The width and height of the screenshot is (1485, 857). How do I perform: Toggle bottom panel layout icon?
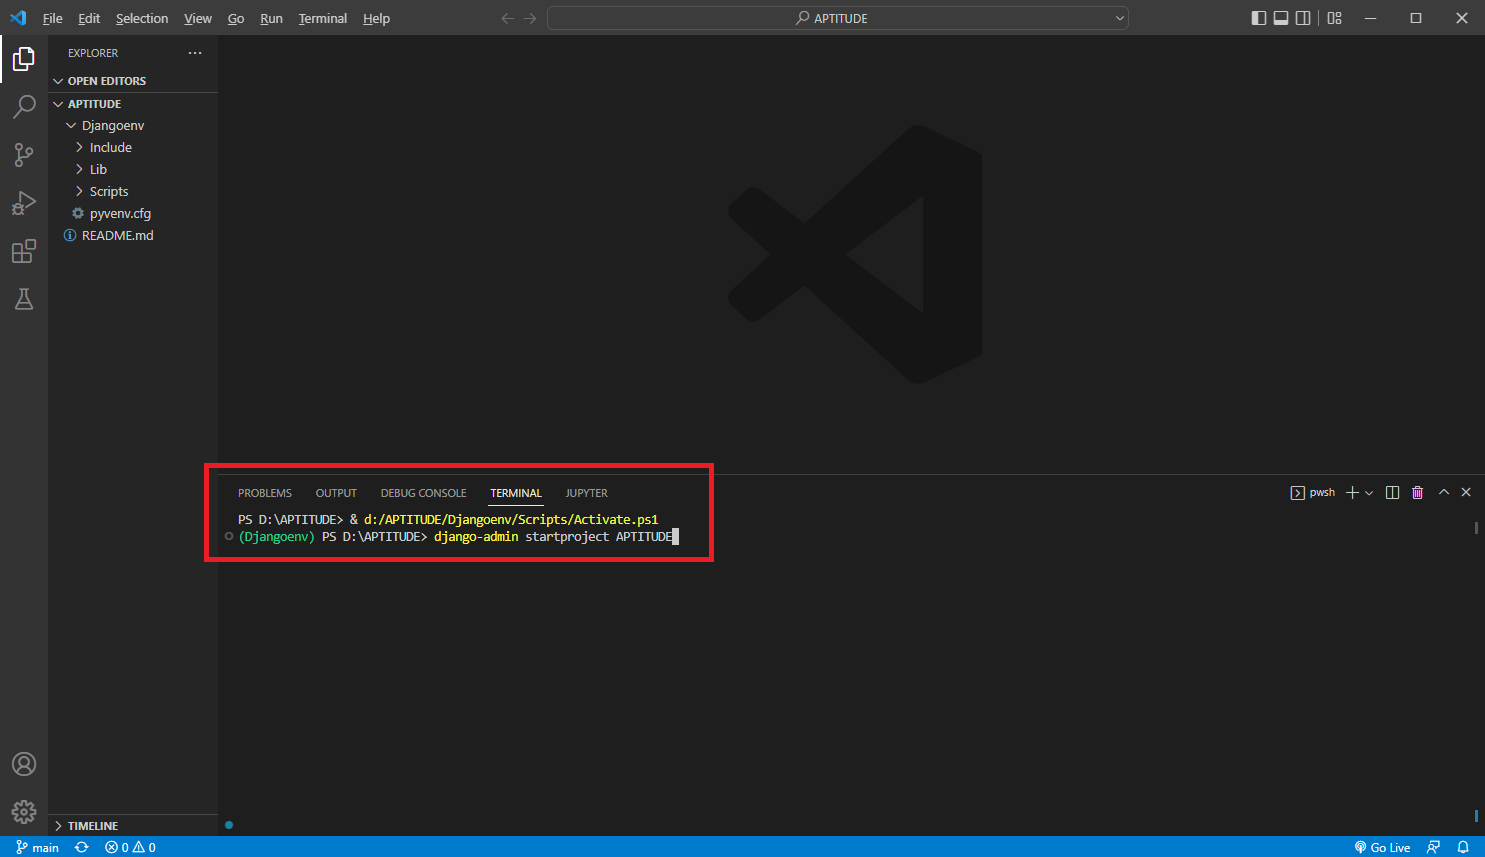[1281, 18]
